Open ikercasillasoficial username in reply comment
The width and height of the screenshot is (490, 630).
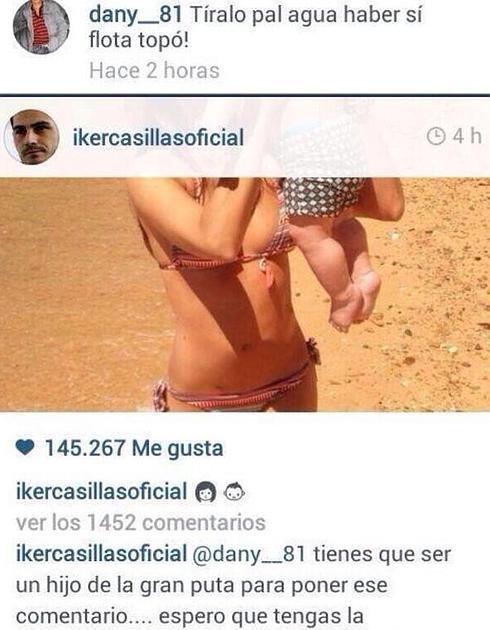point(102,554)
